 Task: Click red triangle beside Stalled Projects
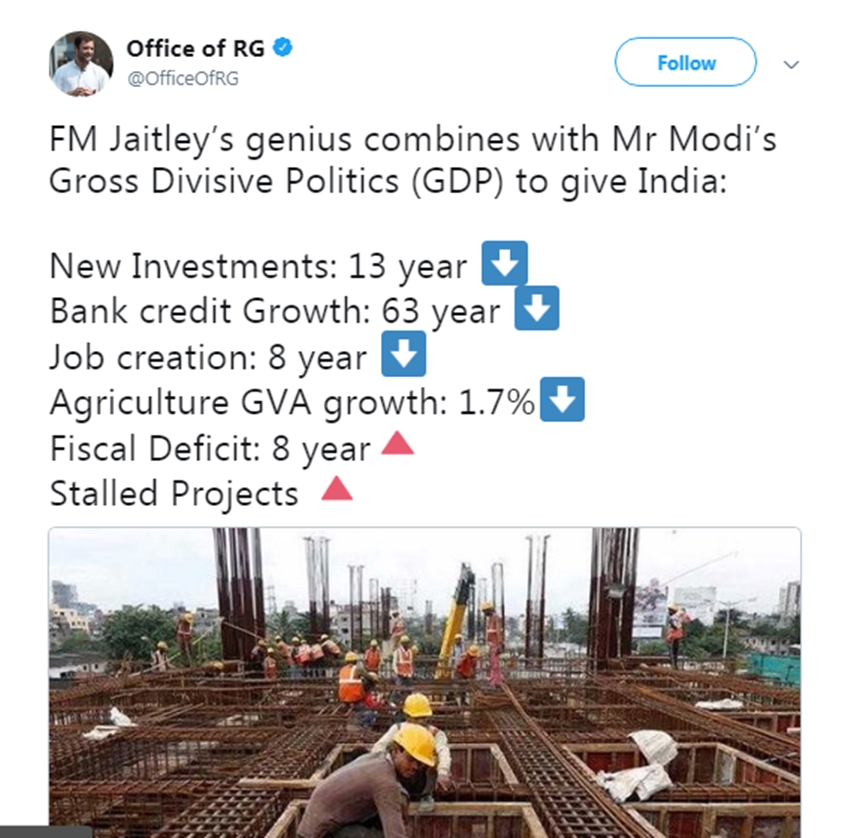click(x=337, y=489)
